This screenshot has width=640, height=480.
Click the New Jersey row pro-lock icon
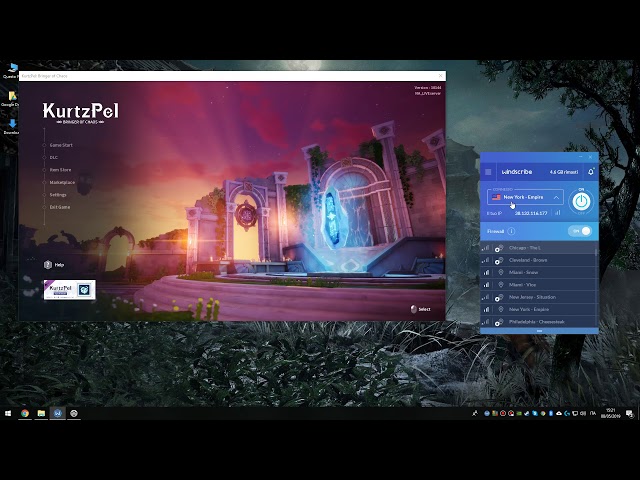pyautogui.click(x=499, y=298)
